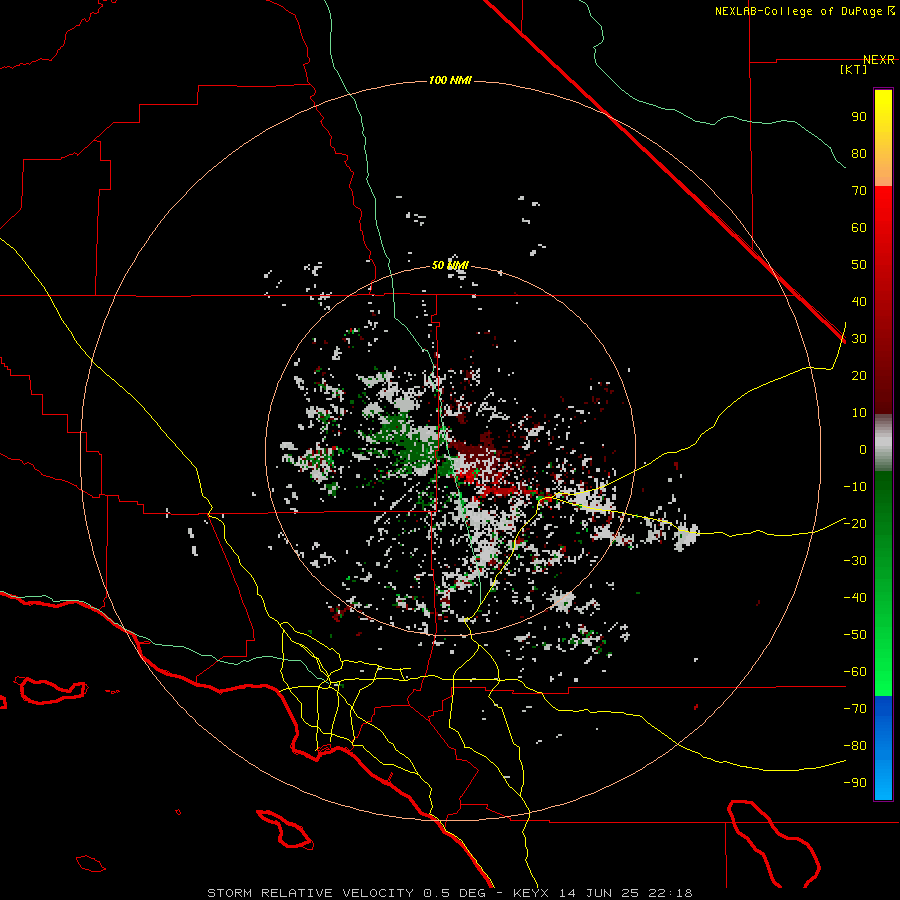Click the 0 value on the velocity scale

point(863,450)
